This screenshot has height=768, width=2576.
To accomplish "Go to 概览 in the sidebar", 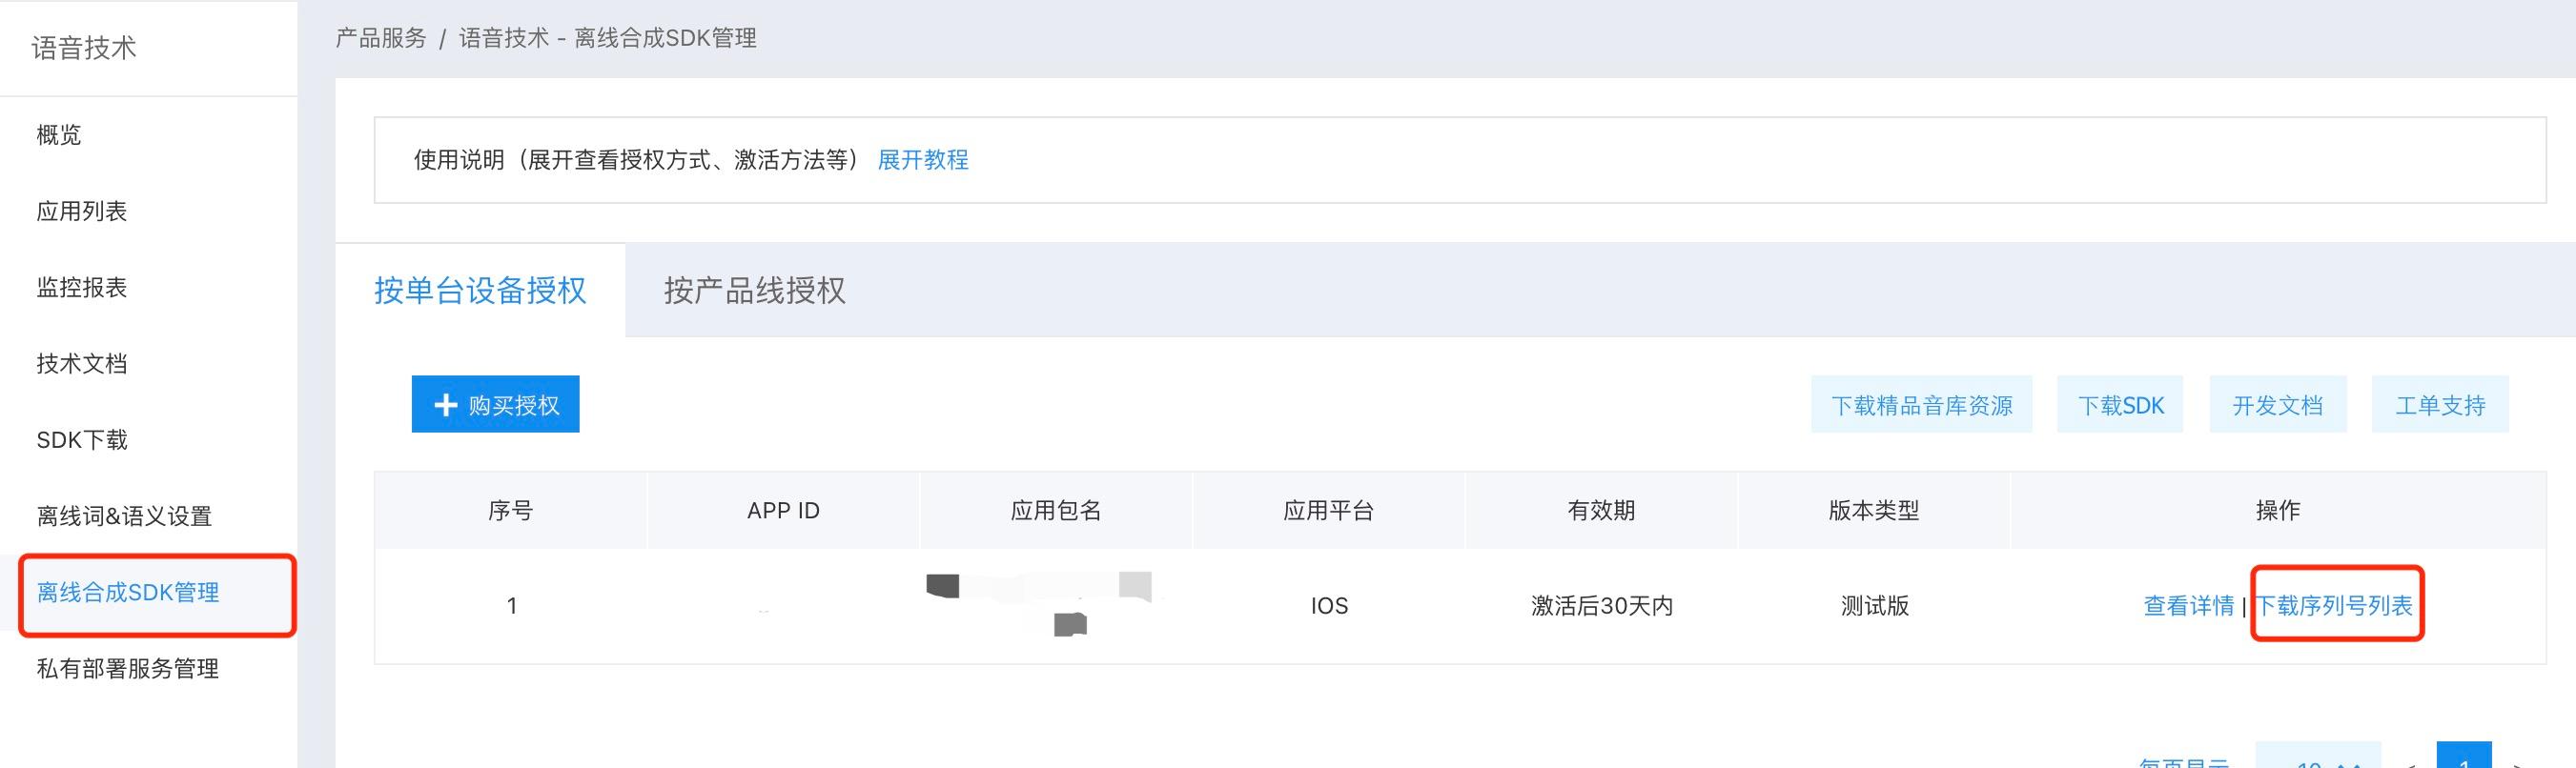I will click(59, 135).
